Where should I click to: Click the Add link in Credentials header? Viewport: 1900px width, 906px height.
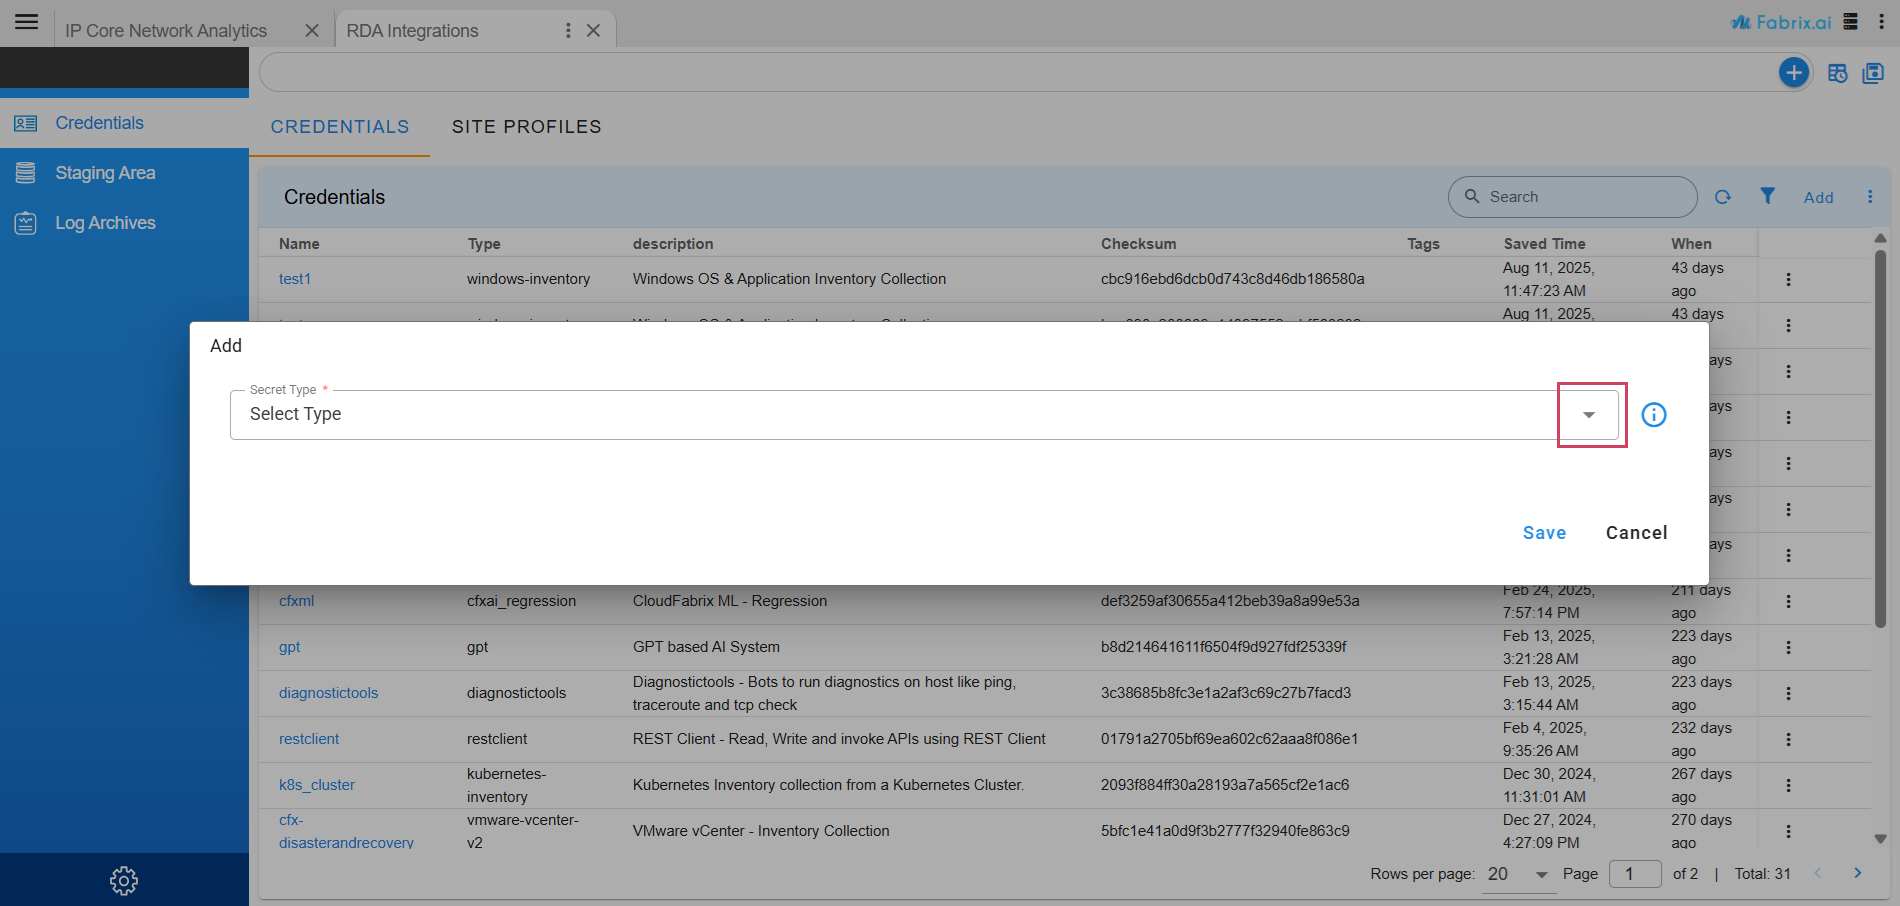pos(1819,197)
